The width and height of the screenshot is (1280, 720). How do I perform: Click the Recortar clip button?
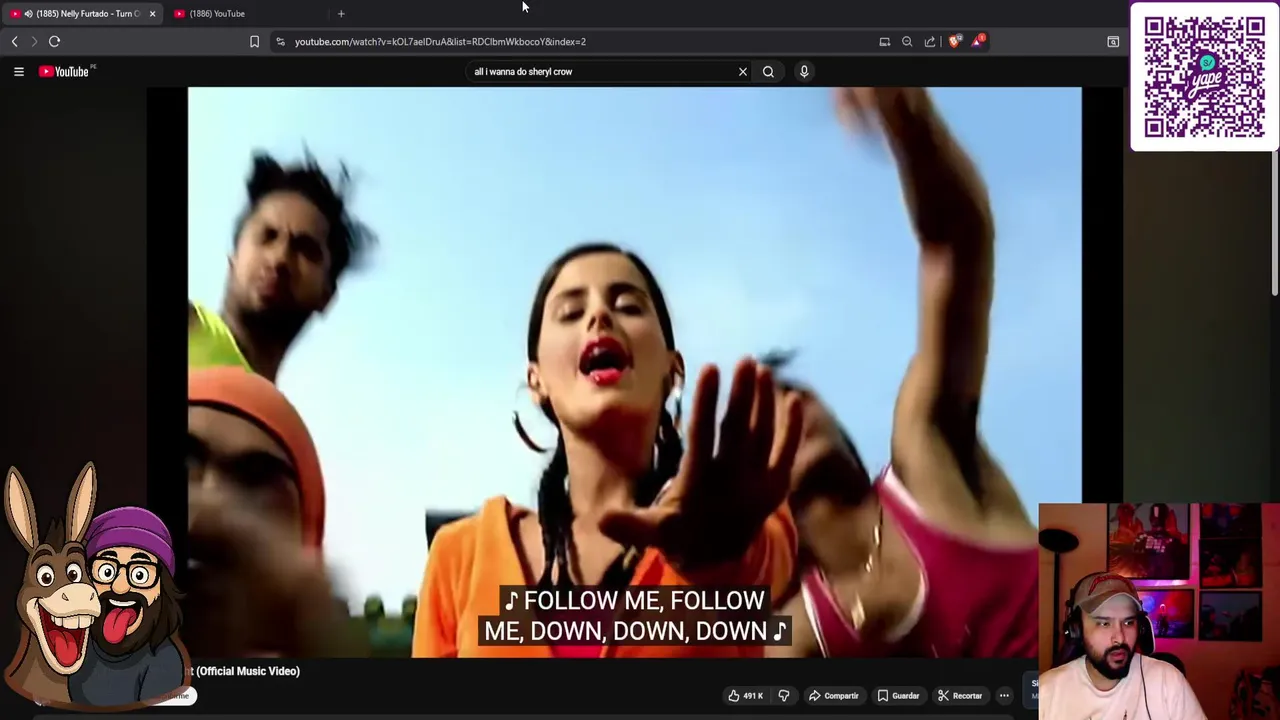(x=960, y=696)
